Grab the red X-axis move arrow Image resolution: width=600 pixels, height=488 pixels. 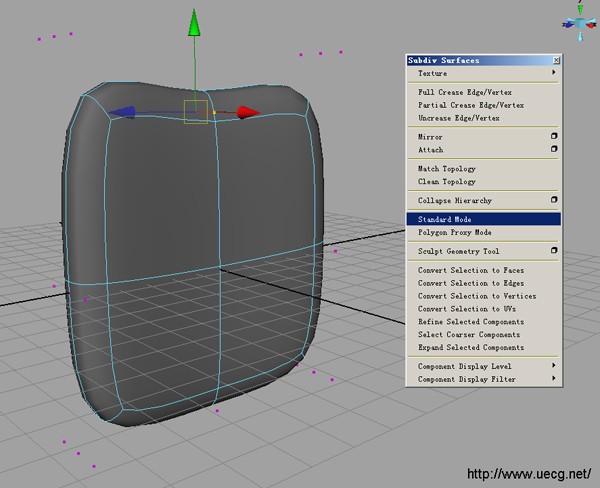(248, 113)
